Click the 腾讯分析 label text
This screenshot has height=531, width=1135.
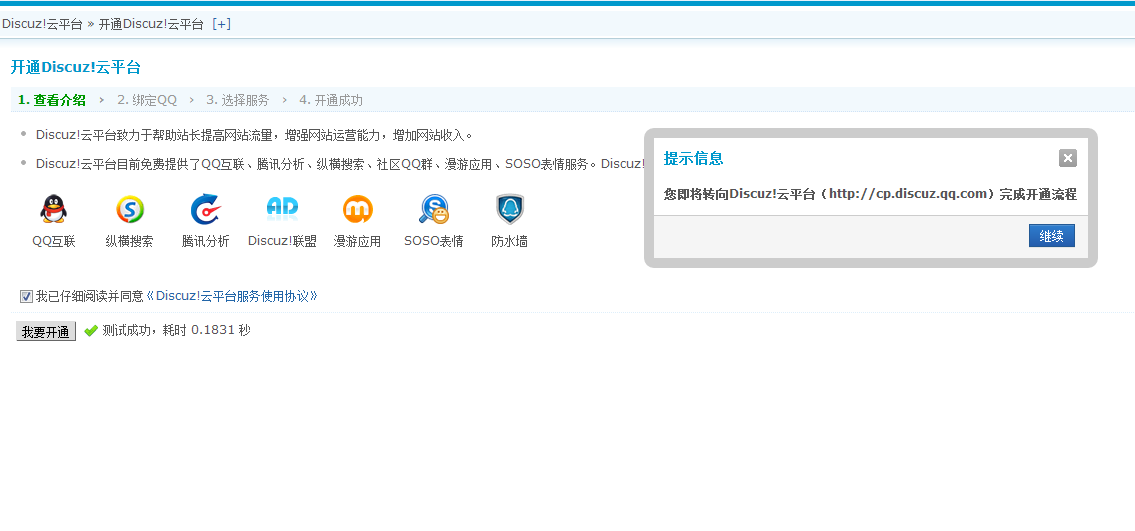[x=206, y=242]
